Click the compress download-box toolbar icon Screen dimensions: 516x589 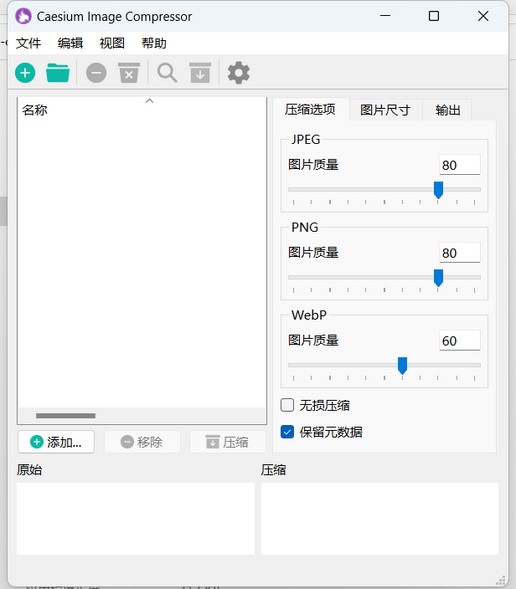[200, 73]
